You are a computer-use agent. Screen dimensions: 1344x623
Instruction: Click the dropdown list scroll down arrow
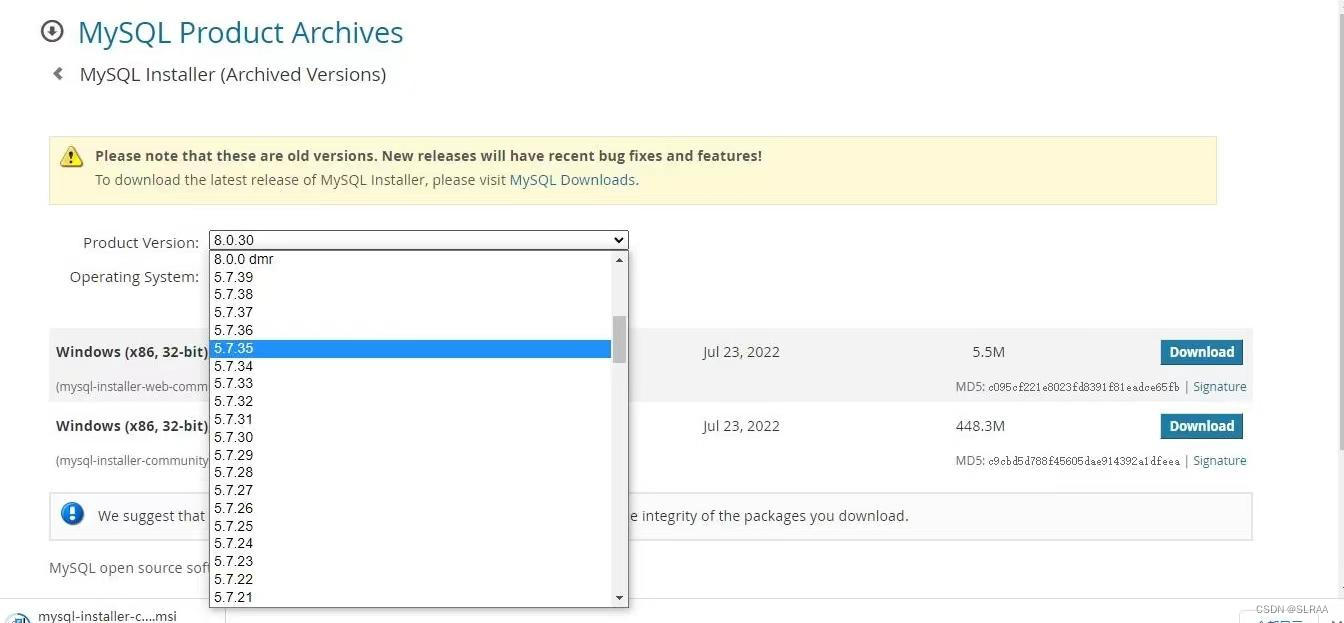point(619,598)
